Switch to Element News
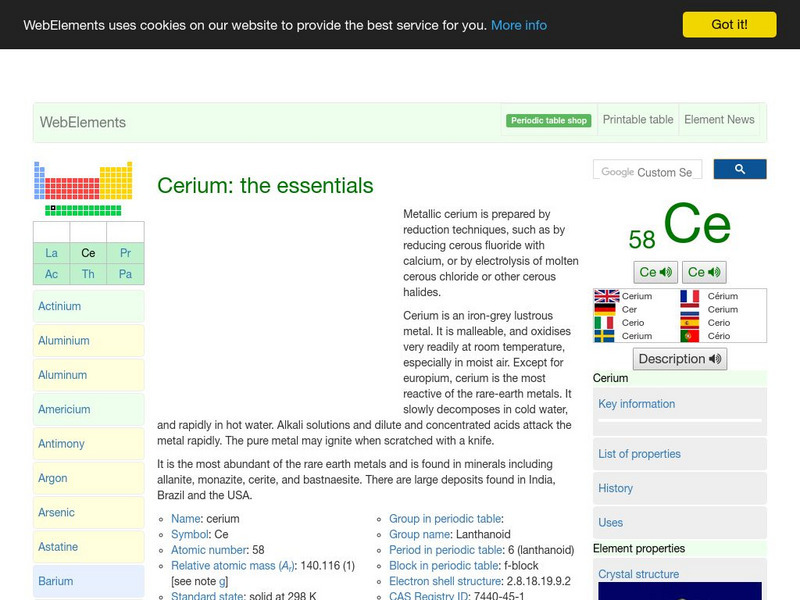 coord(719,119)
